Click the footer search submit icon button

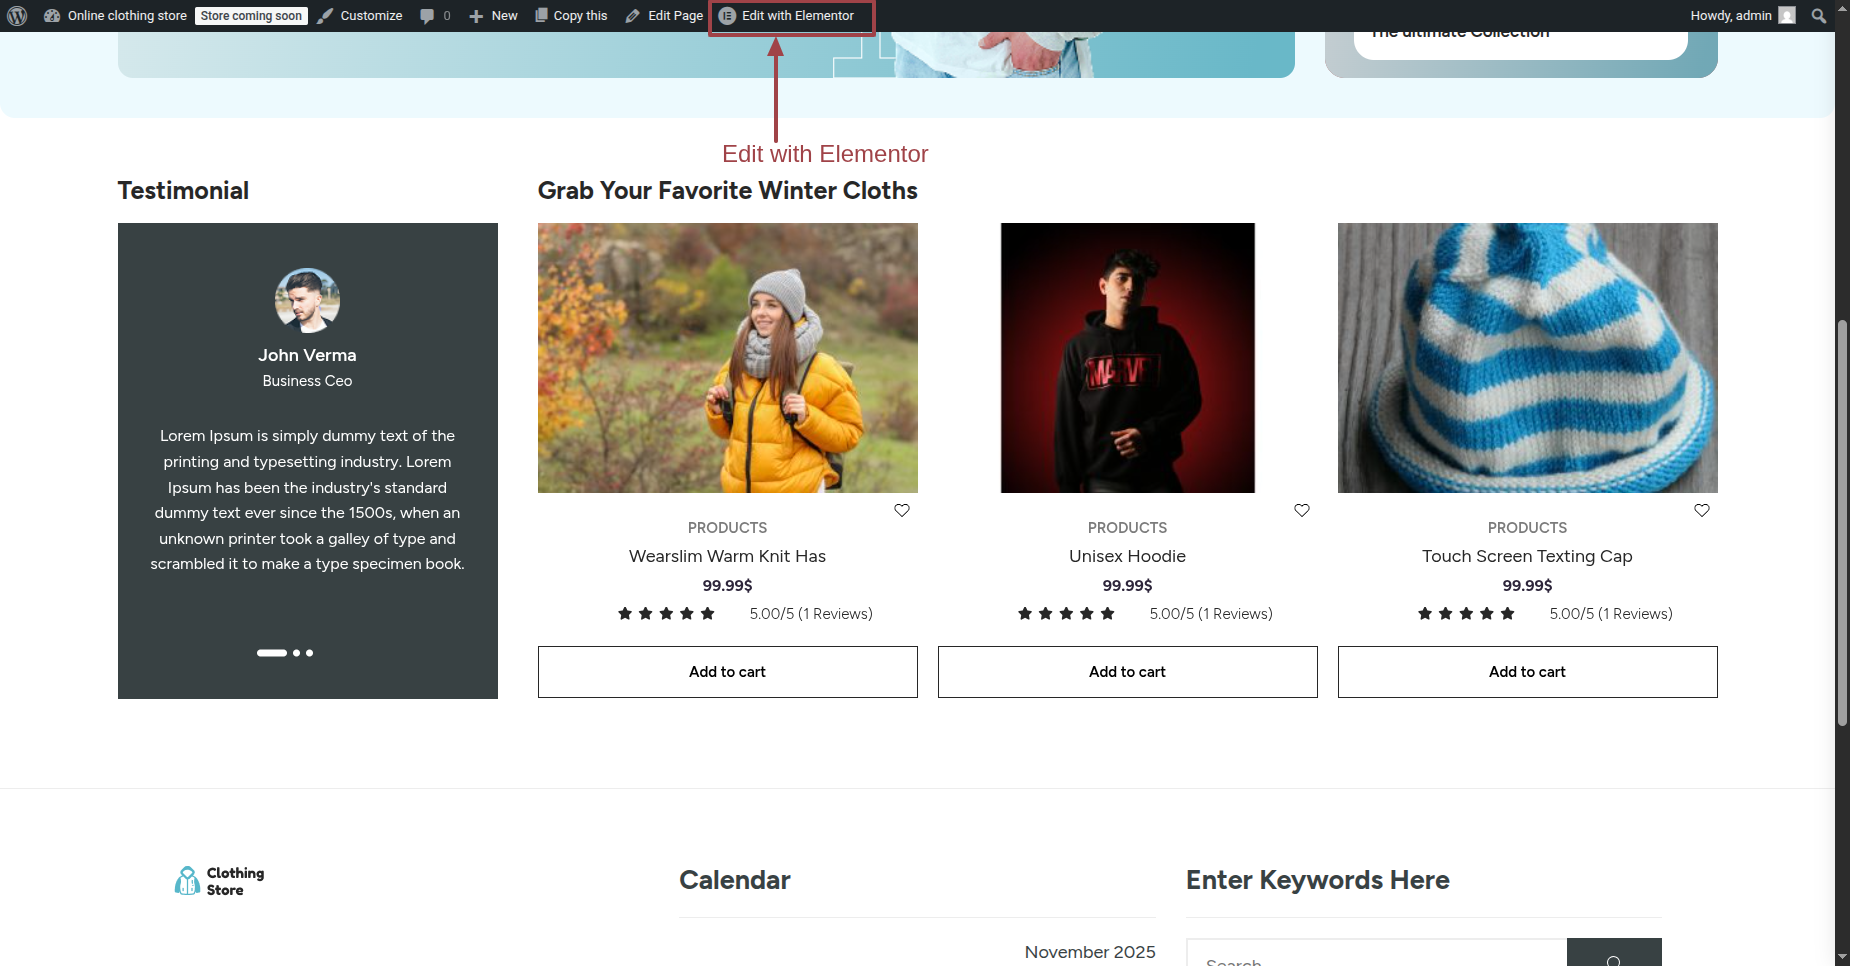(1614, 953)
